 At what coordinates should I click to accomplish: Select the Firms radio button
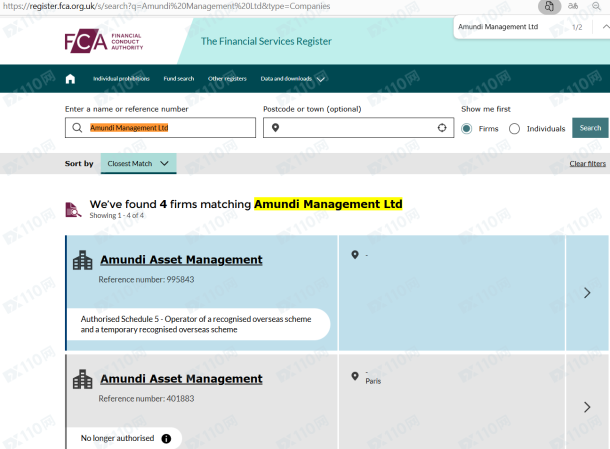(466, 128)
